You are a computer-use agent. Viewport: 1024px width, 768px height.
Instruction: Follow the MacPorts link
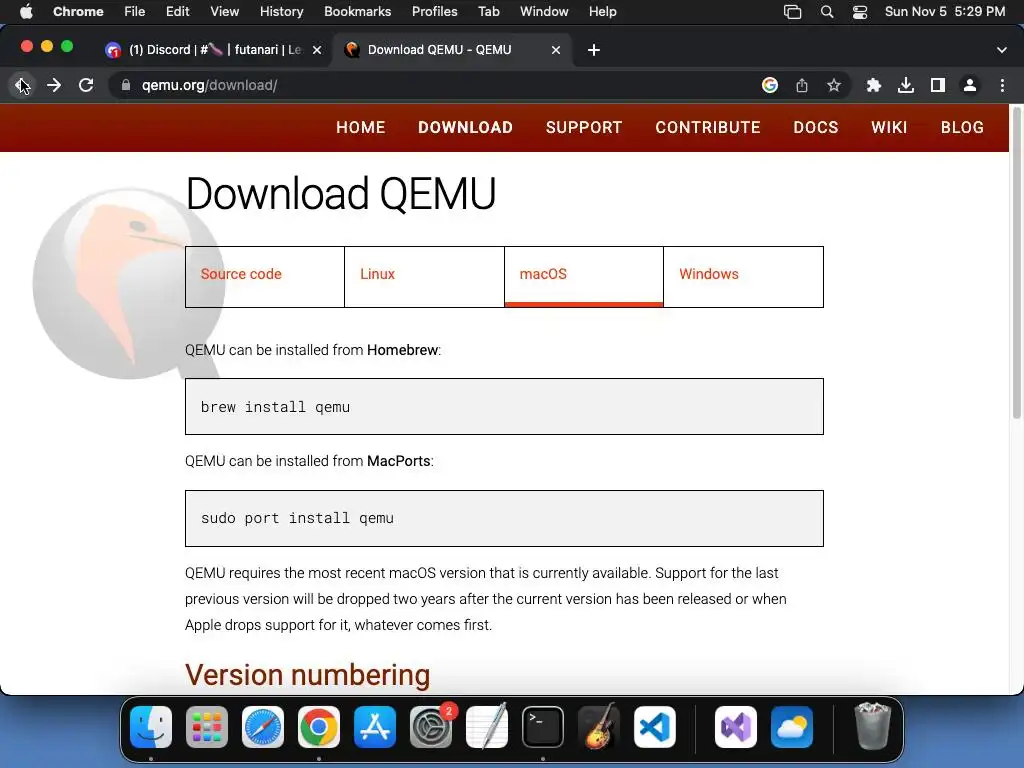[398, 461]
